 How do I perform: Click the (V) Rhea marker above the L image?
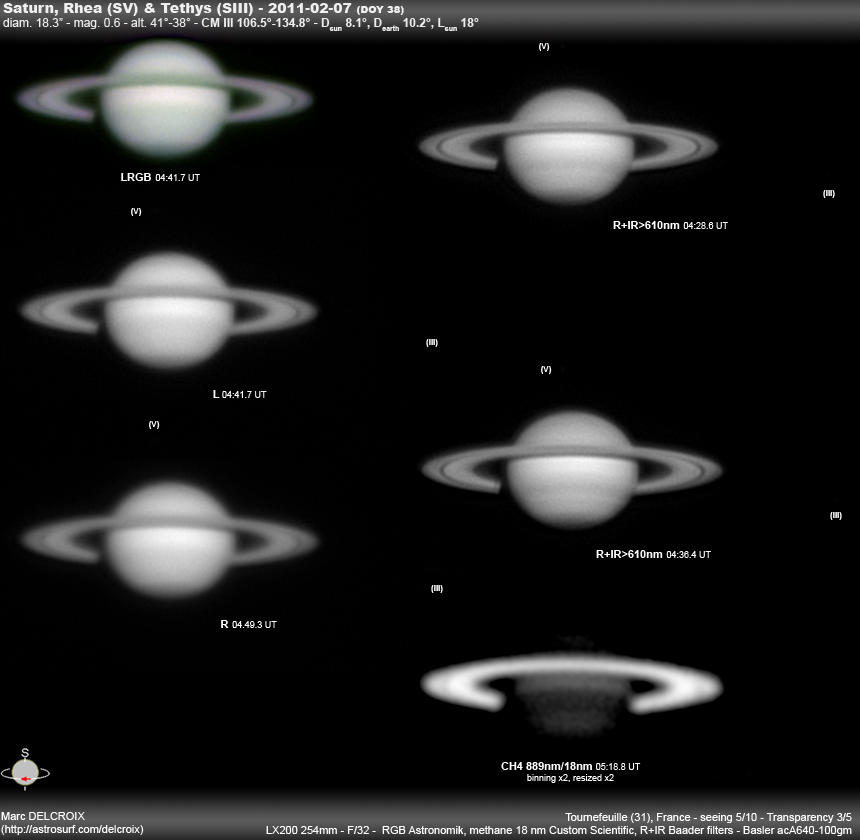(136, 211)
